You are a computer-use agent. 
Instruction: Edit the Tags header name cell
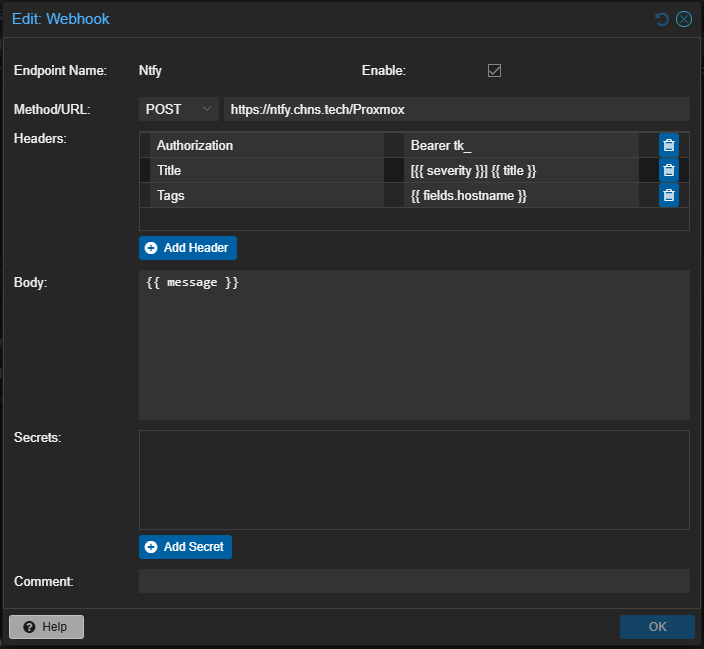coord(267,195)
